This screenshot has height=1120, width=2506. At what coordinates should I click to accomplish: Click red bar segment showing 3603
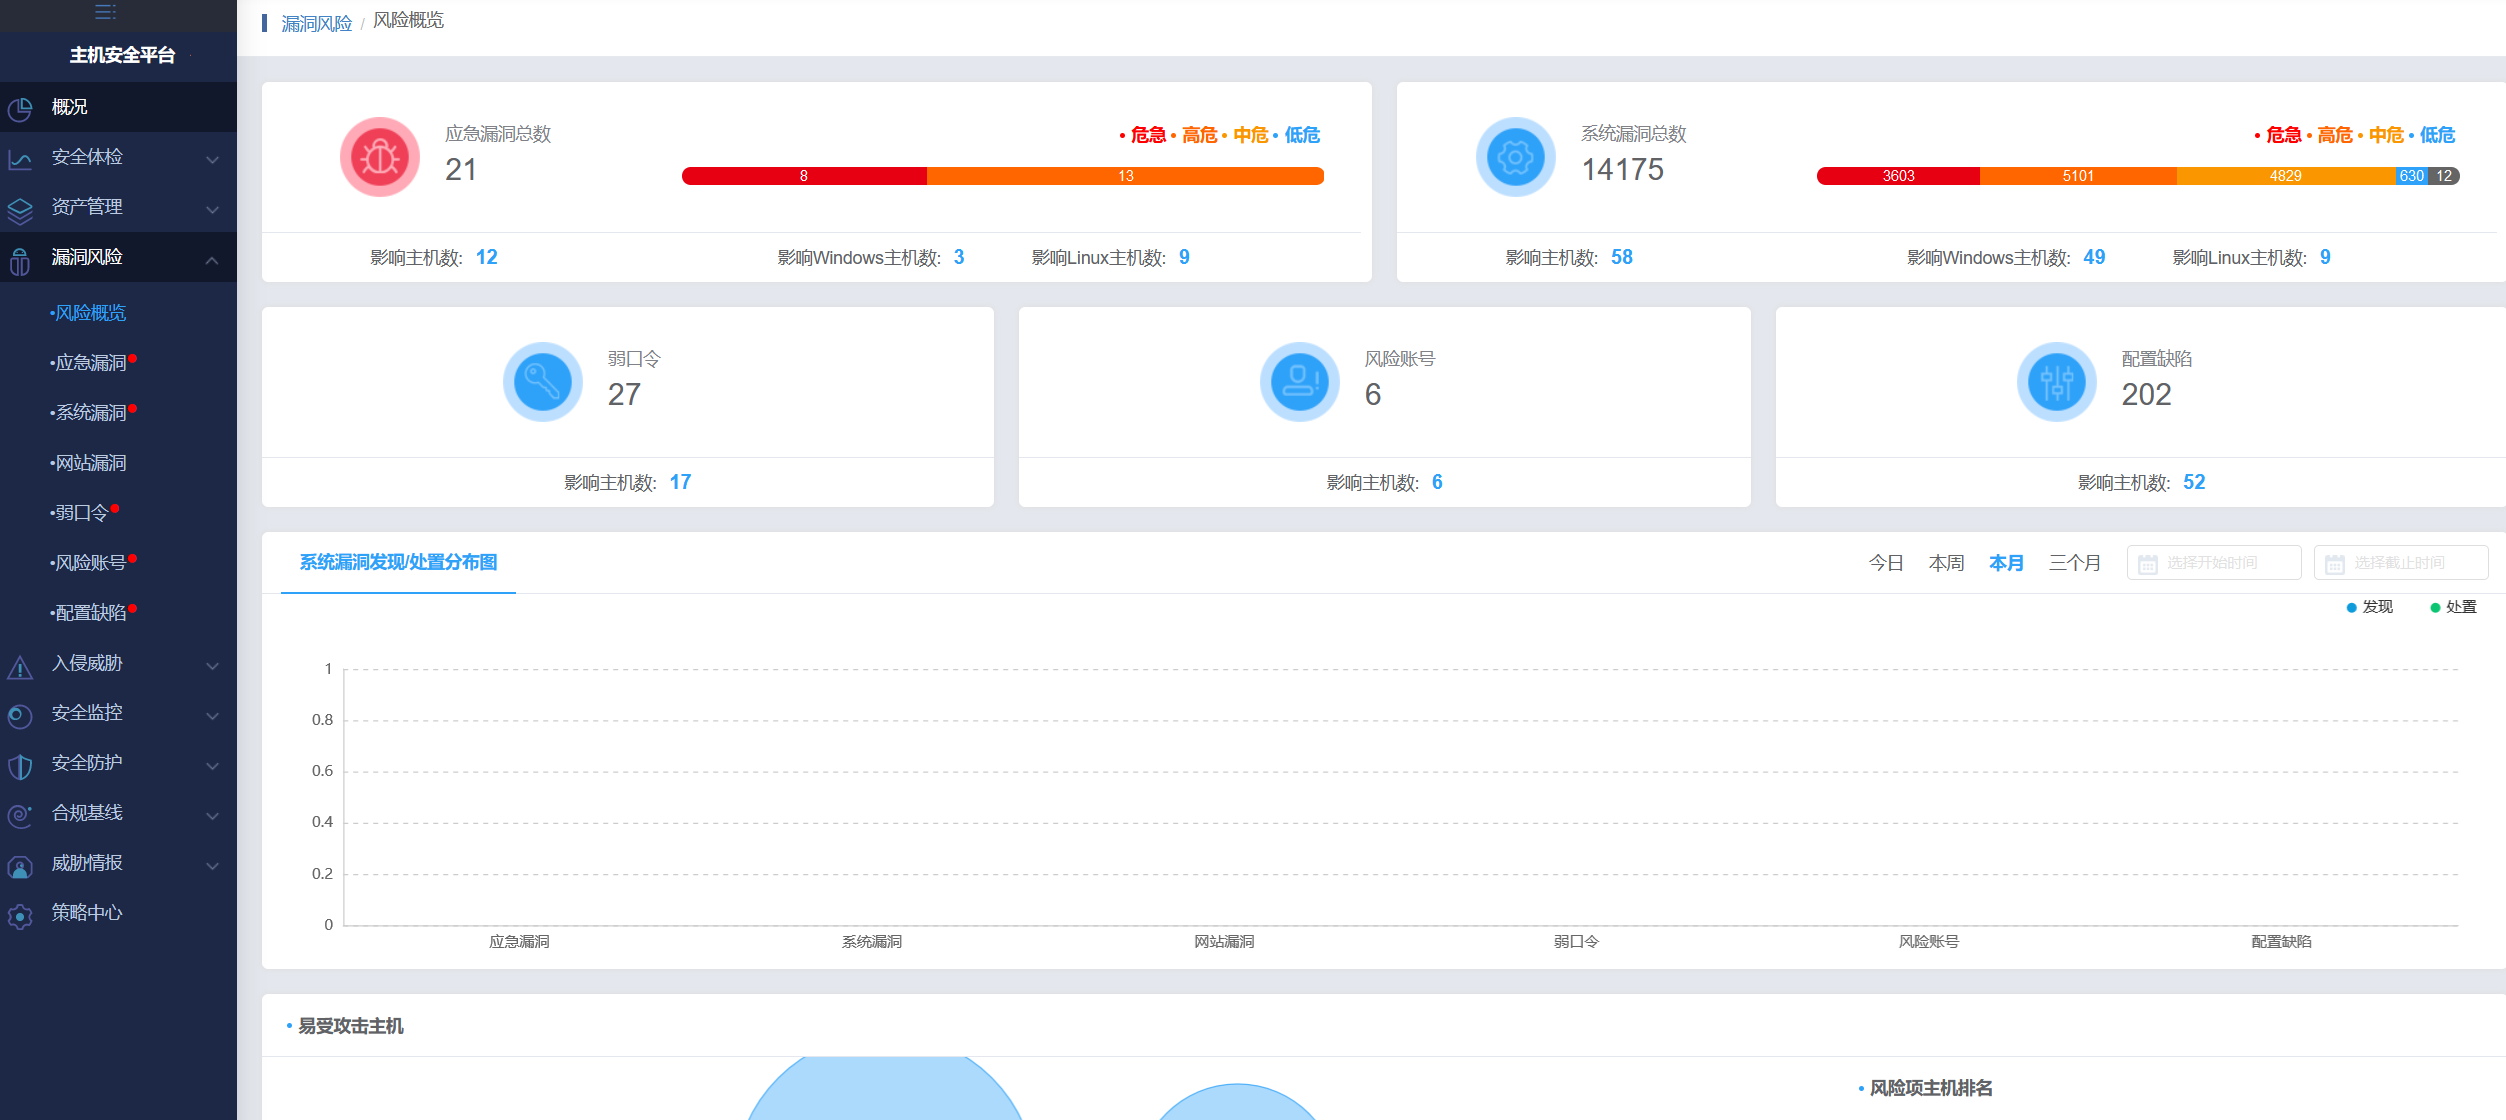coord(1898,176)
